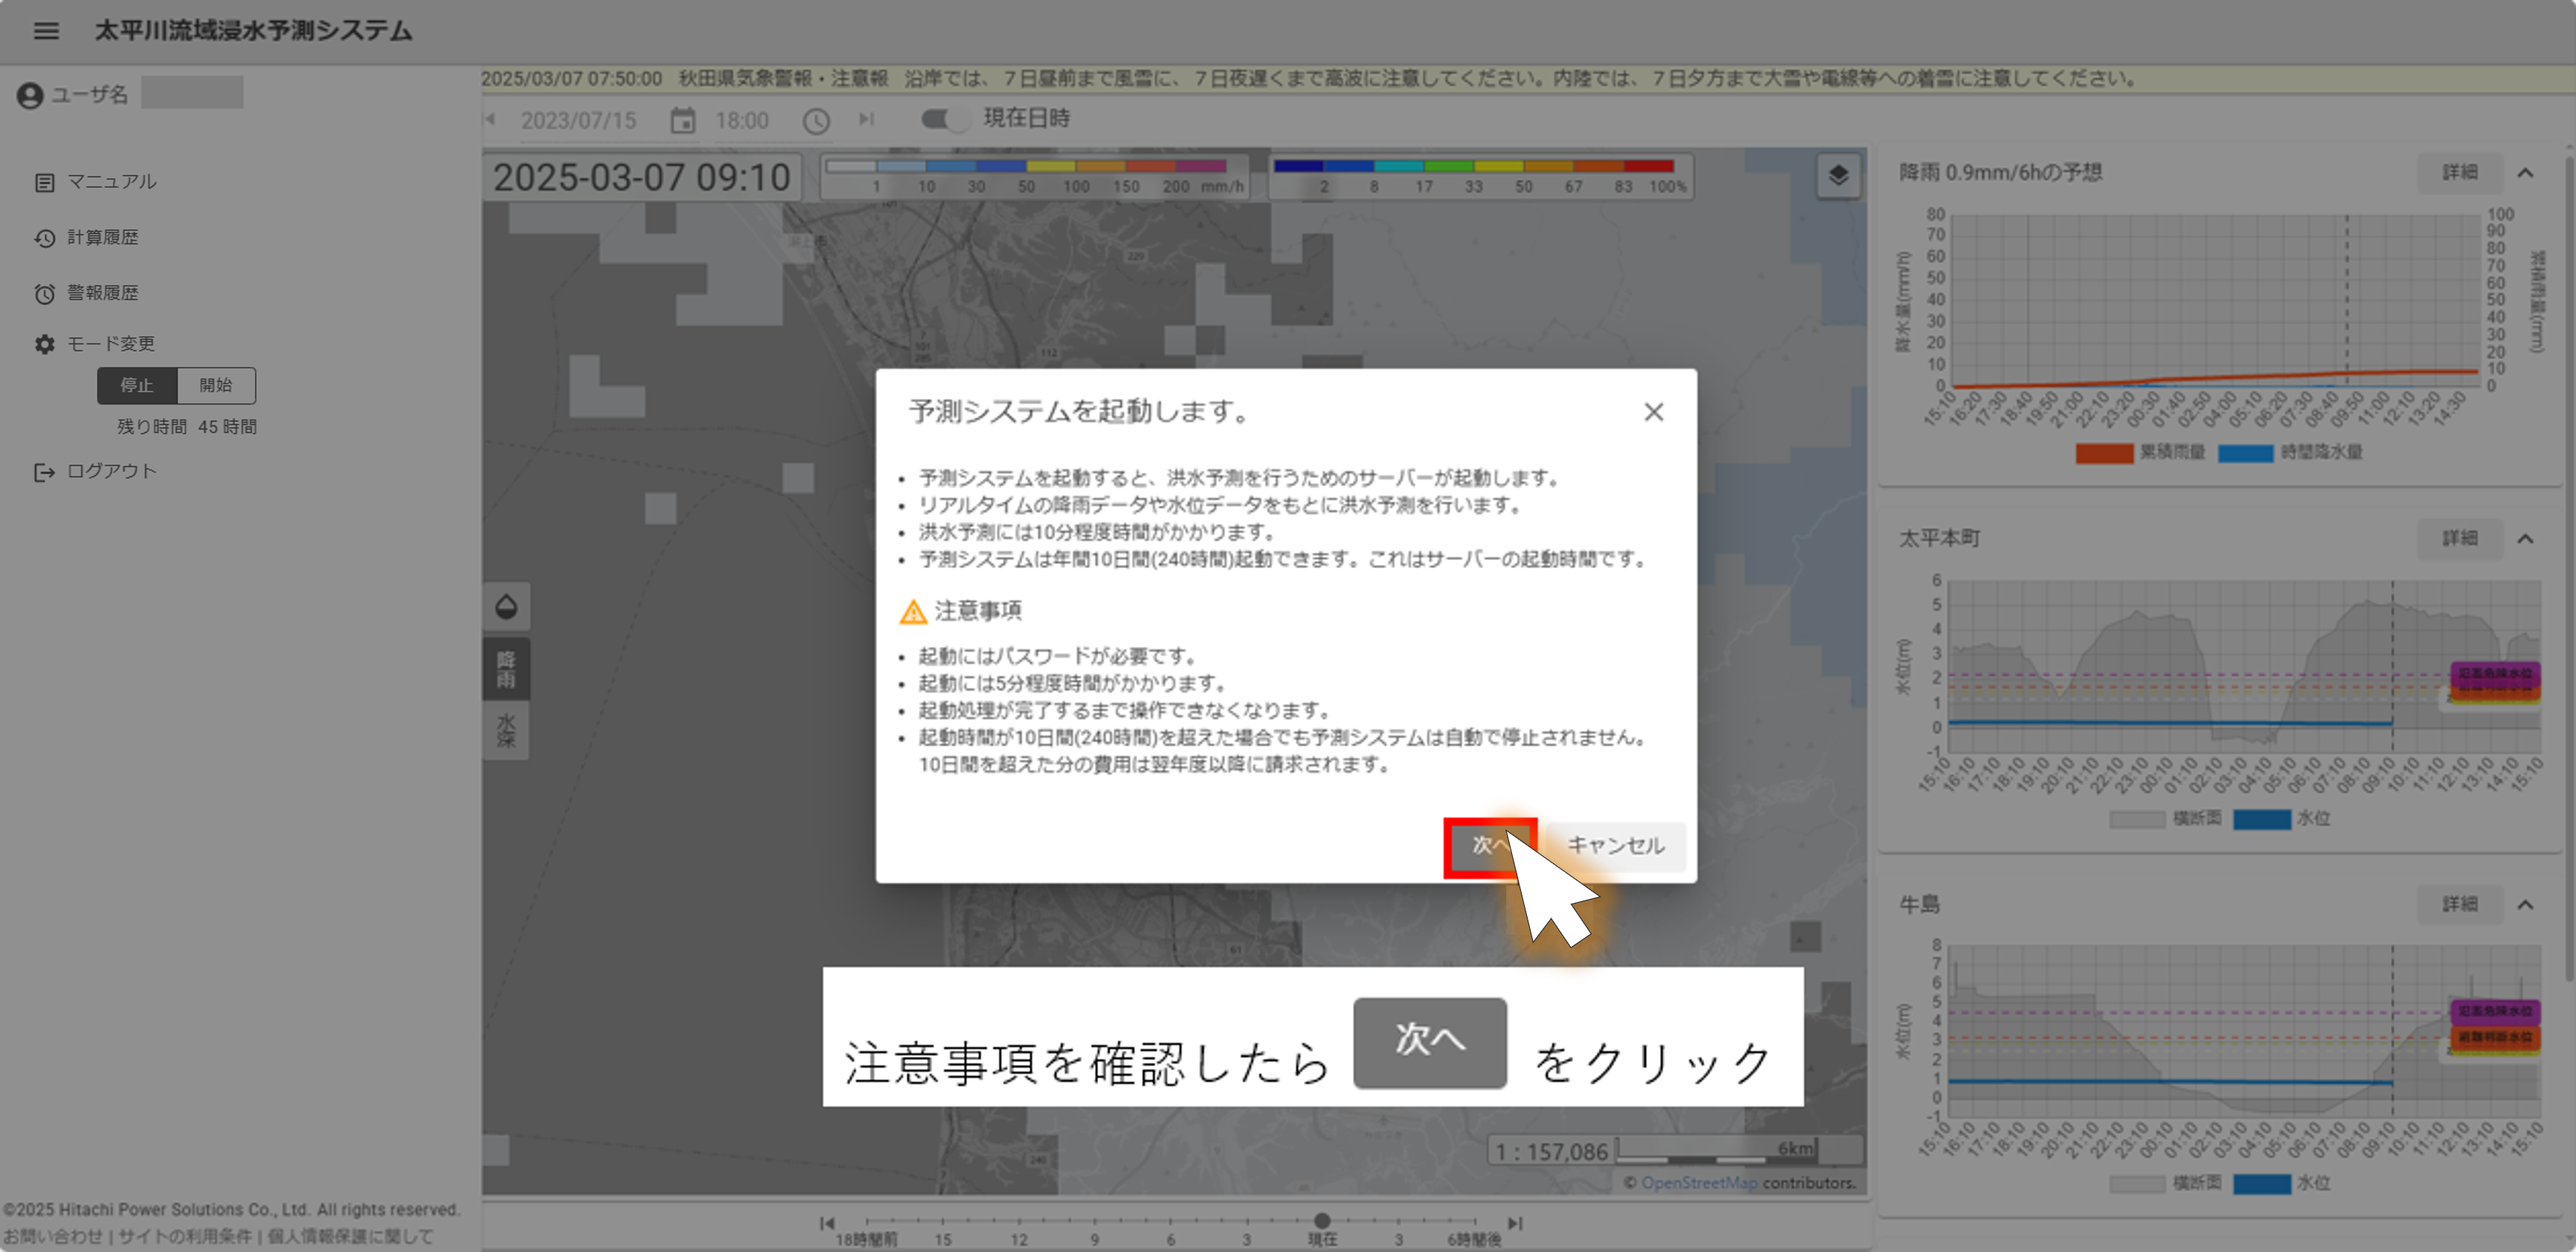
Task: Open the calendar date picker icon
Action: [x=682, y=121]
